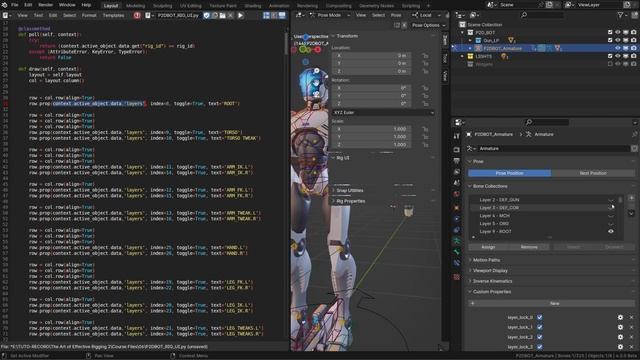Expand the Snap Utilities panel
The width and height of the screenshot is (640, 360).
pos(349,191)
